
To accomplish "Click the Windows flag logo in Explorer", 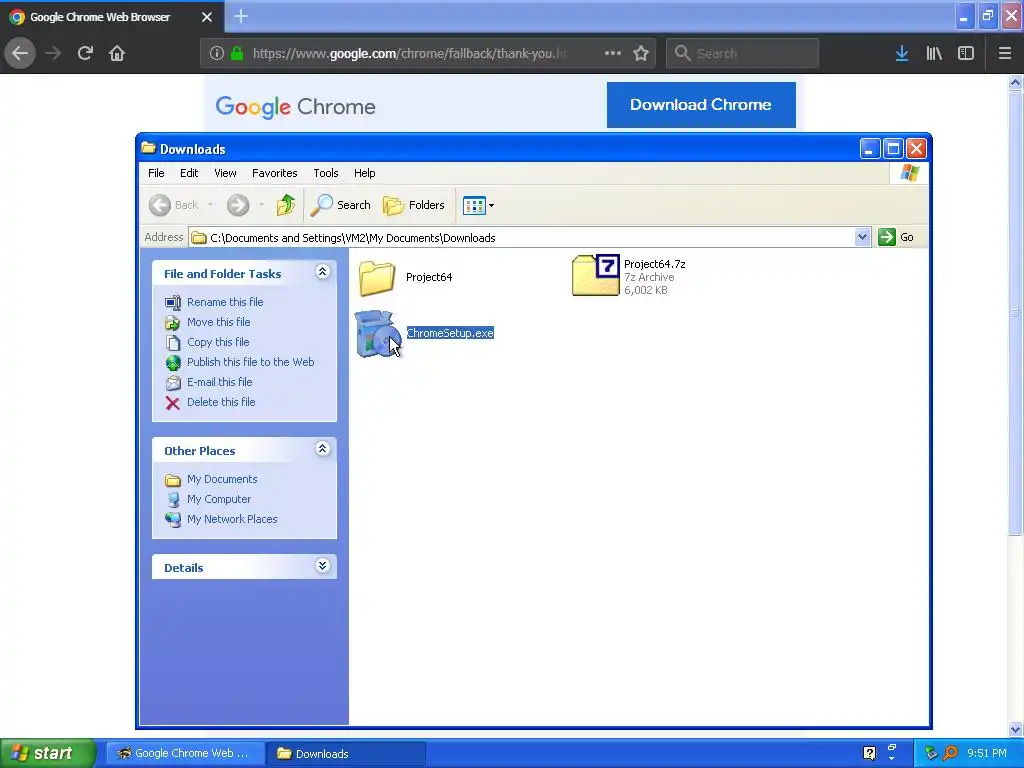I will coord(909,173).
